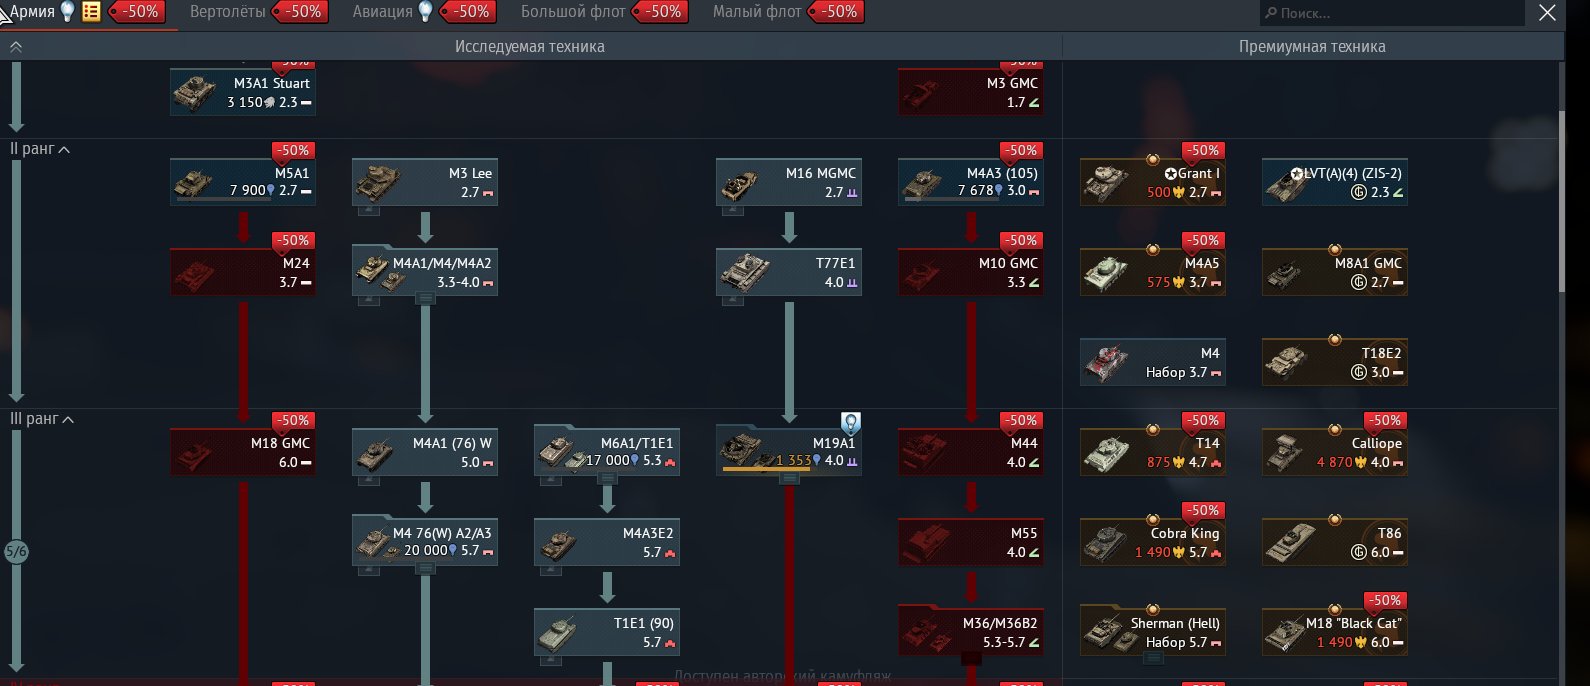Click the Поиск search field
The width and height of the screenshot is (1590, 686).
[1392, 13]
